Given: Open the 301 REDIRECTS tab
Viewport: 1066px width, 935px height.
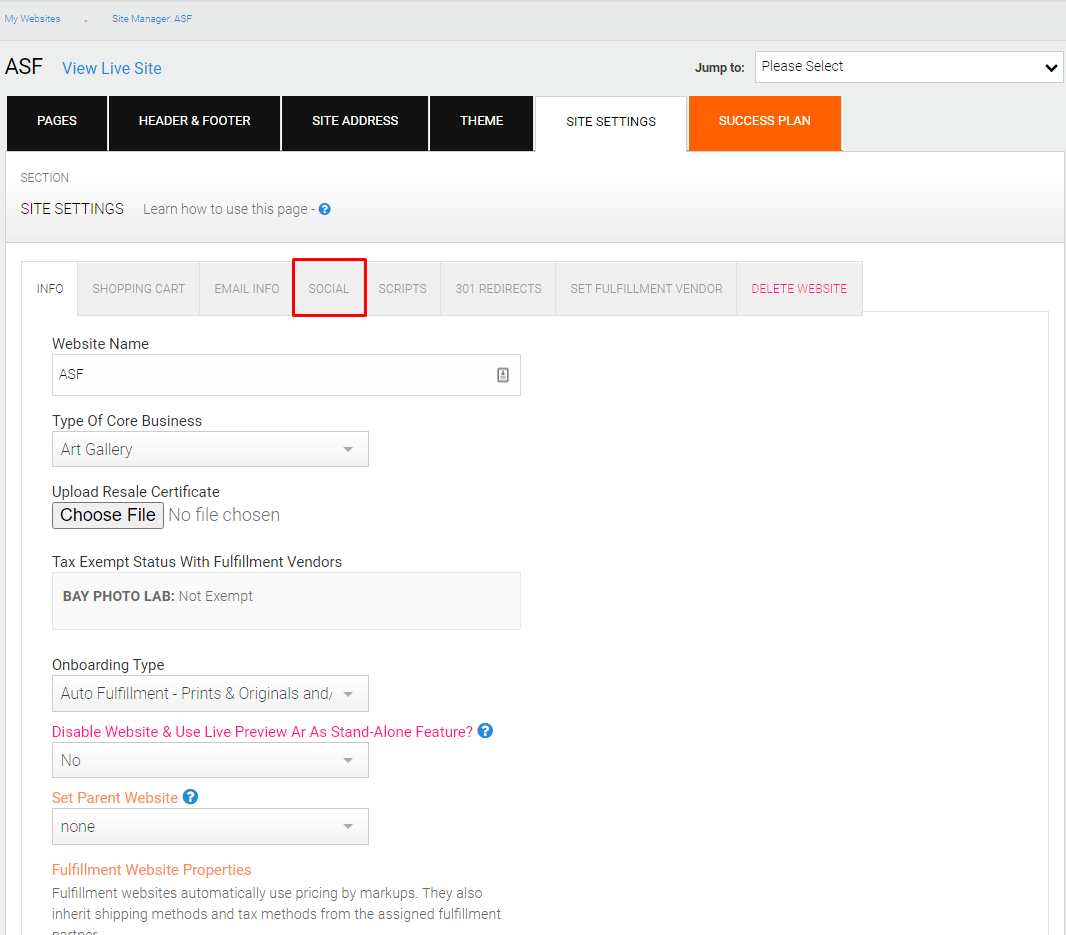Looking at the screenshot, I should pos(498,288).
